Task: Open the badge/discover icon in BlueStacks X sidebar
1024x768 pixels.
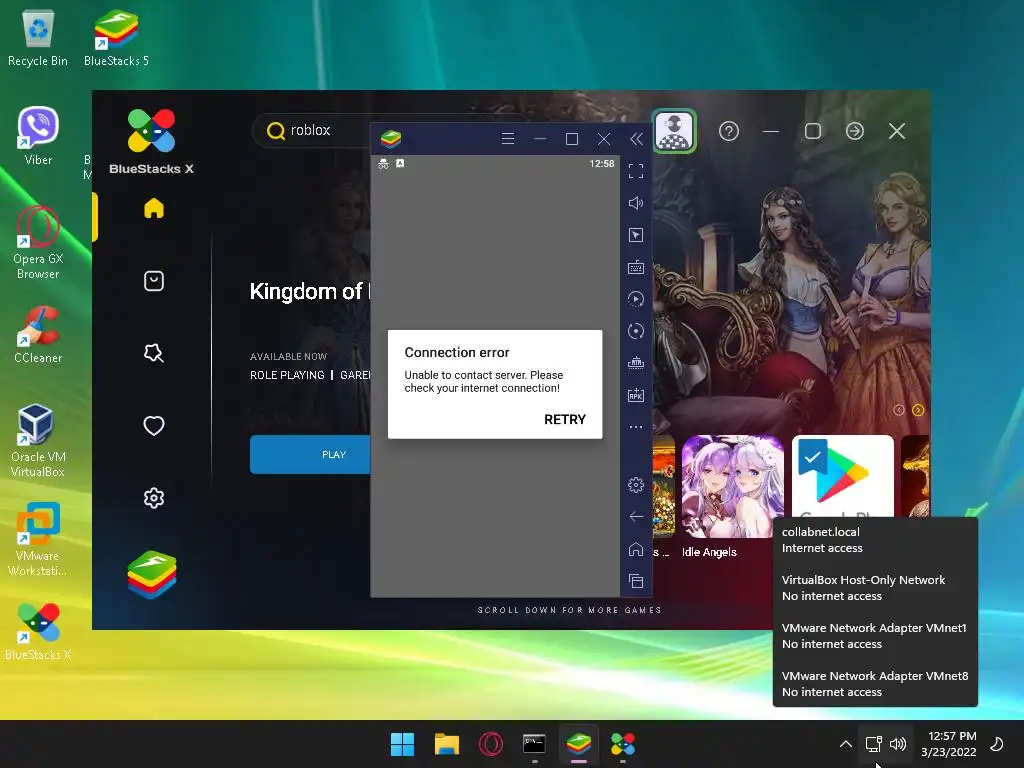Action: pyautogui.click(x=153, y=353)
